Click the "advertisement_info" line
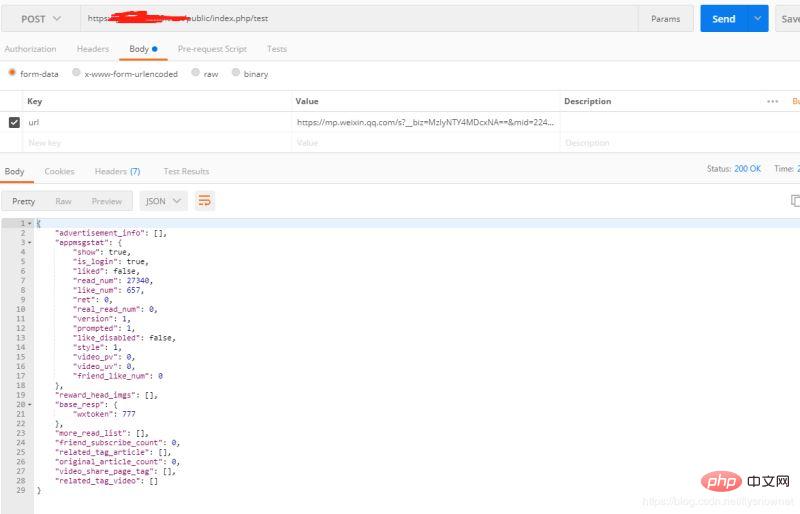Image resolution: width=800 pixels, height=514 pixels. 111,233
